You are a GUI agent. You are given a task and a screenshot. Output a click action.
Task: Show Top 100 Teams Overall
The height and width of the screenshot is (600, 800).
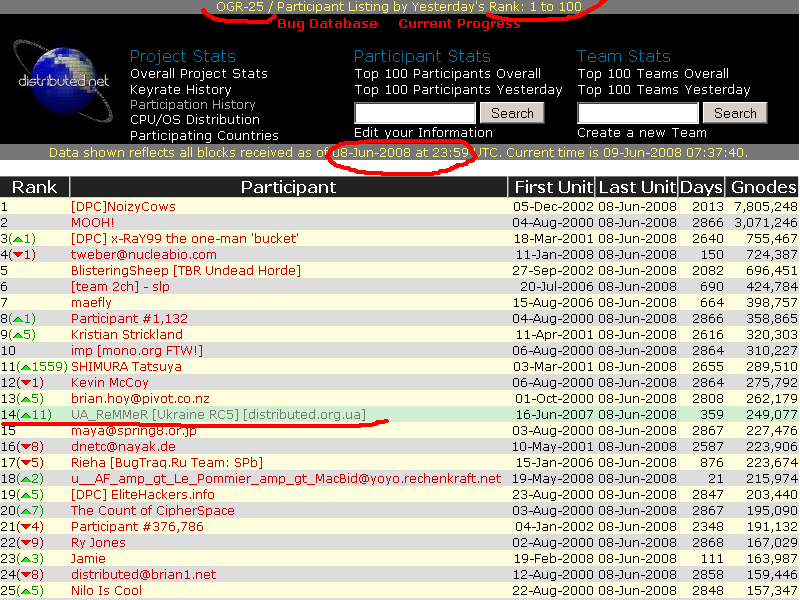click(x=653, y=73)
